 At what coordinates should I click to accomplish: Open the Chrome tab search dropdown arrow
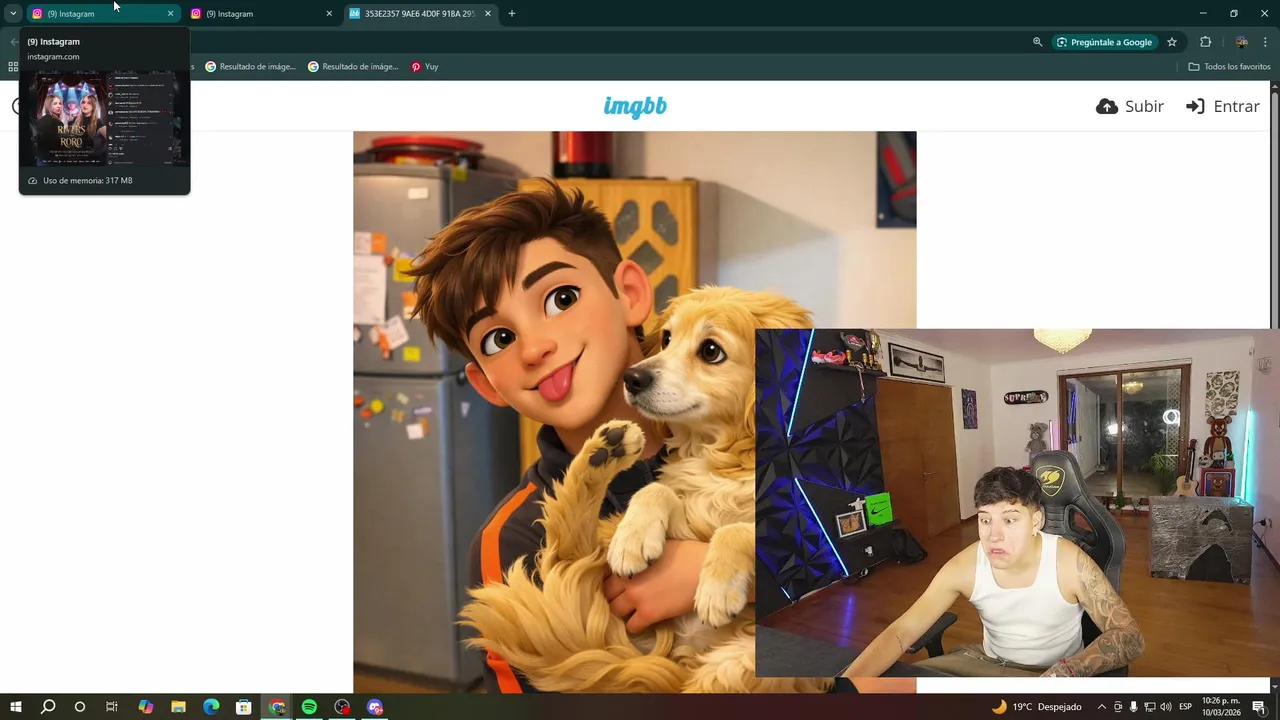coord(13,13)
